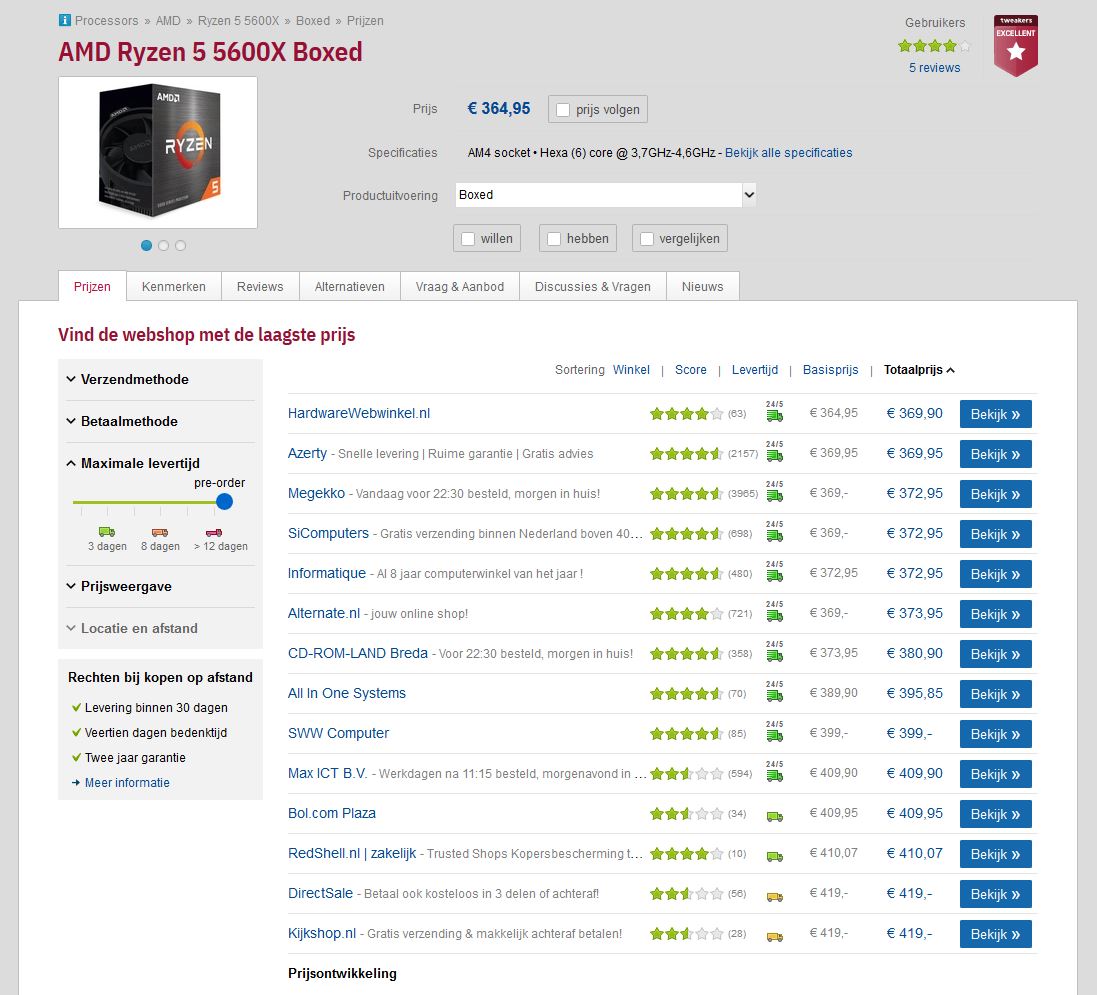Click Bekijk button for Kijkshop.nl
The height and width of the screenshot is (995, 1097).
pyautogui.click(x=996, y=934)
